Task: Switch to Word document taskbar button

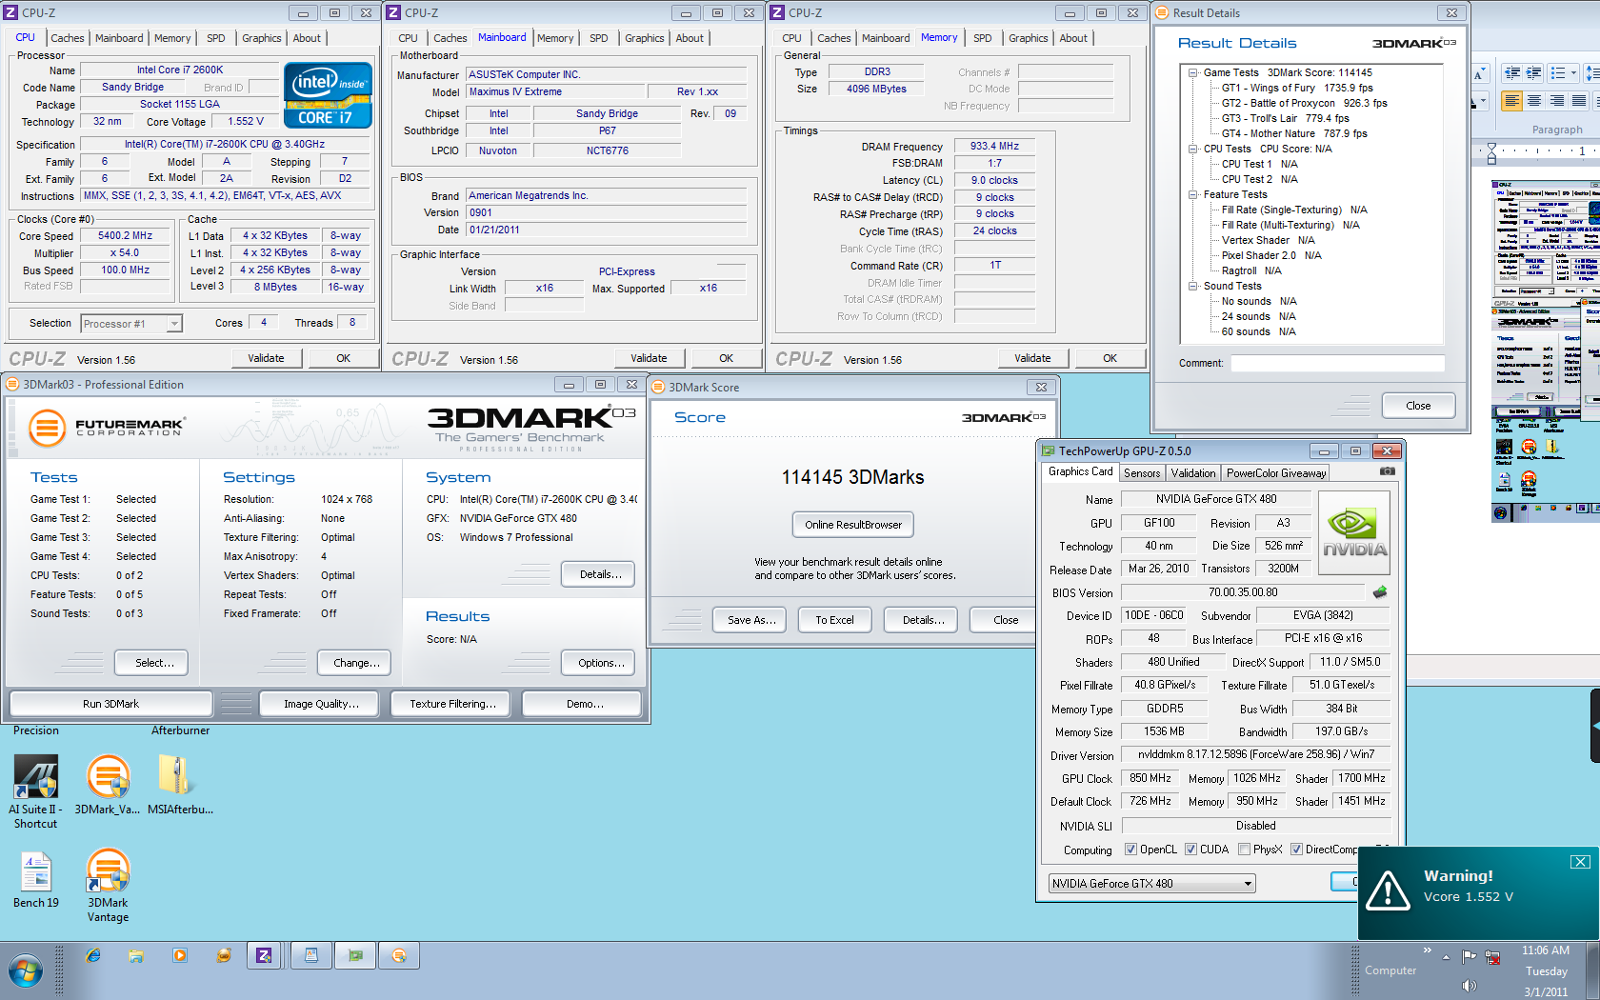Action: (311, 956)
